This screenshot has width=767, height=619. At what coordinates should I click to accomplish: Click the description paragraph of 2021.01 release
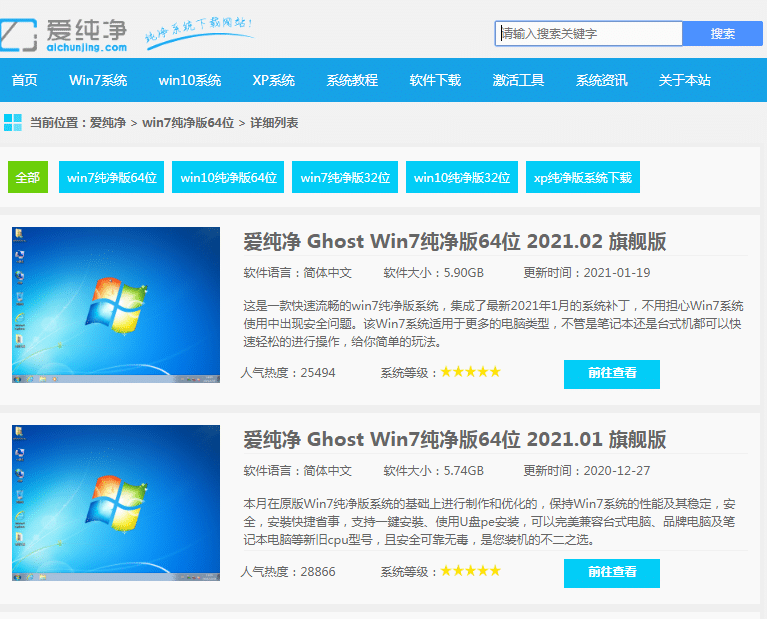[490, 522]
